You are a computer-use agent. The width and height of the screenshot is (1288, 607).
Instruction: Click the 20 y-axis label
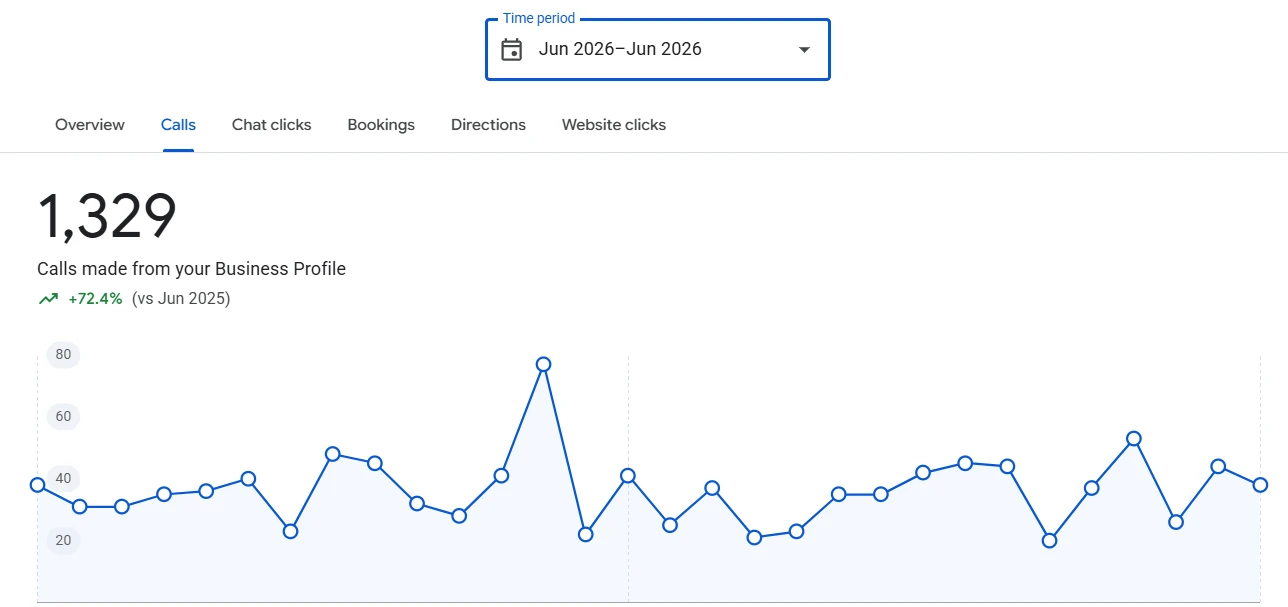[63, 540]
